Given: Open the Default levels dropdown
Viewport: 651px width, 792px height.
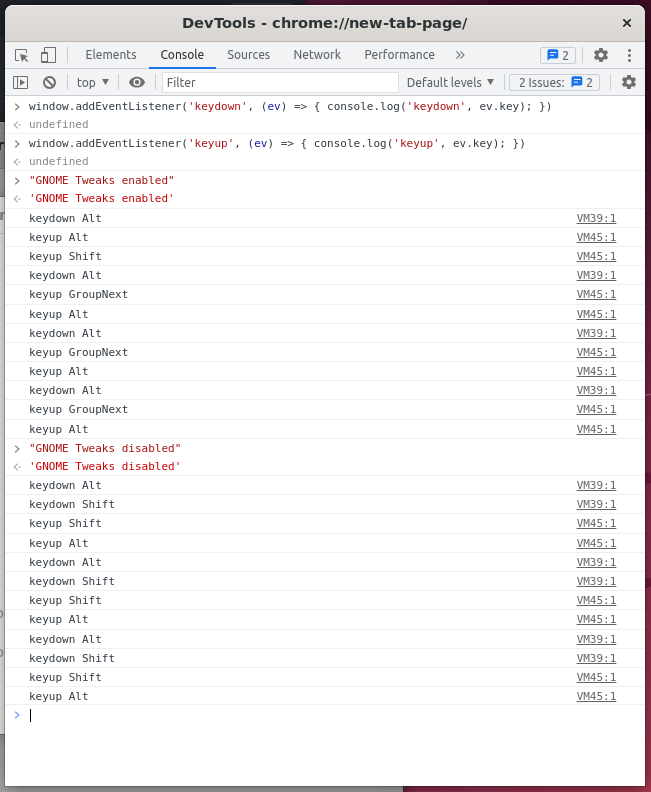Looking at the screenshot, I should coord(450,82).
